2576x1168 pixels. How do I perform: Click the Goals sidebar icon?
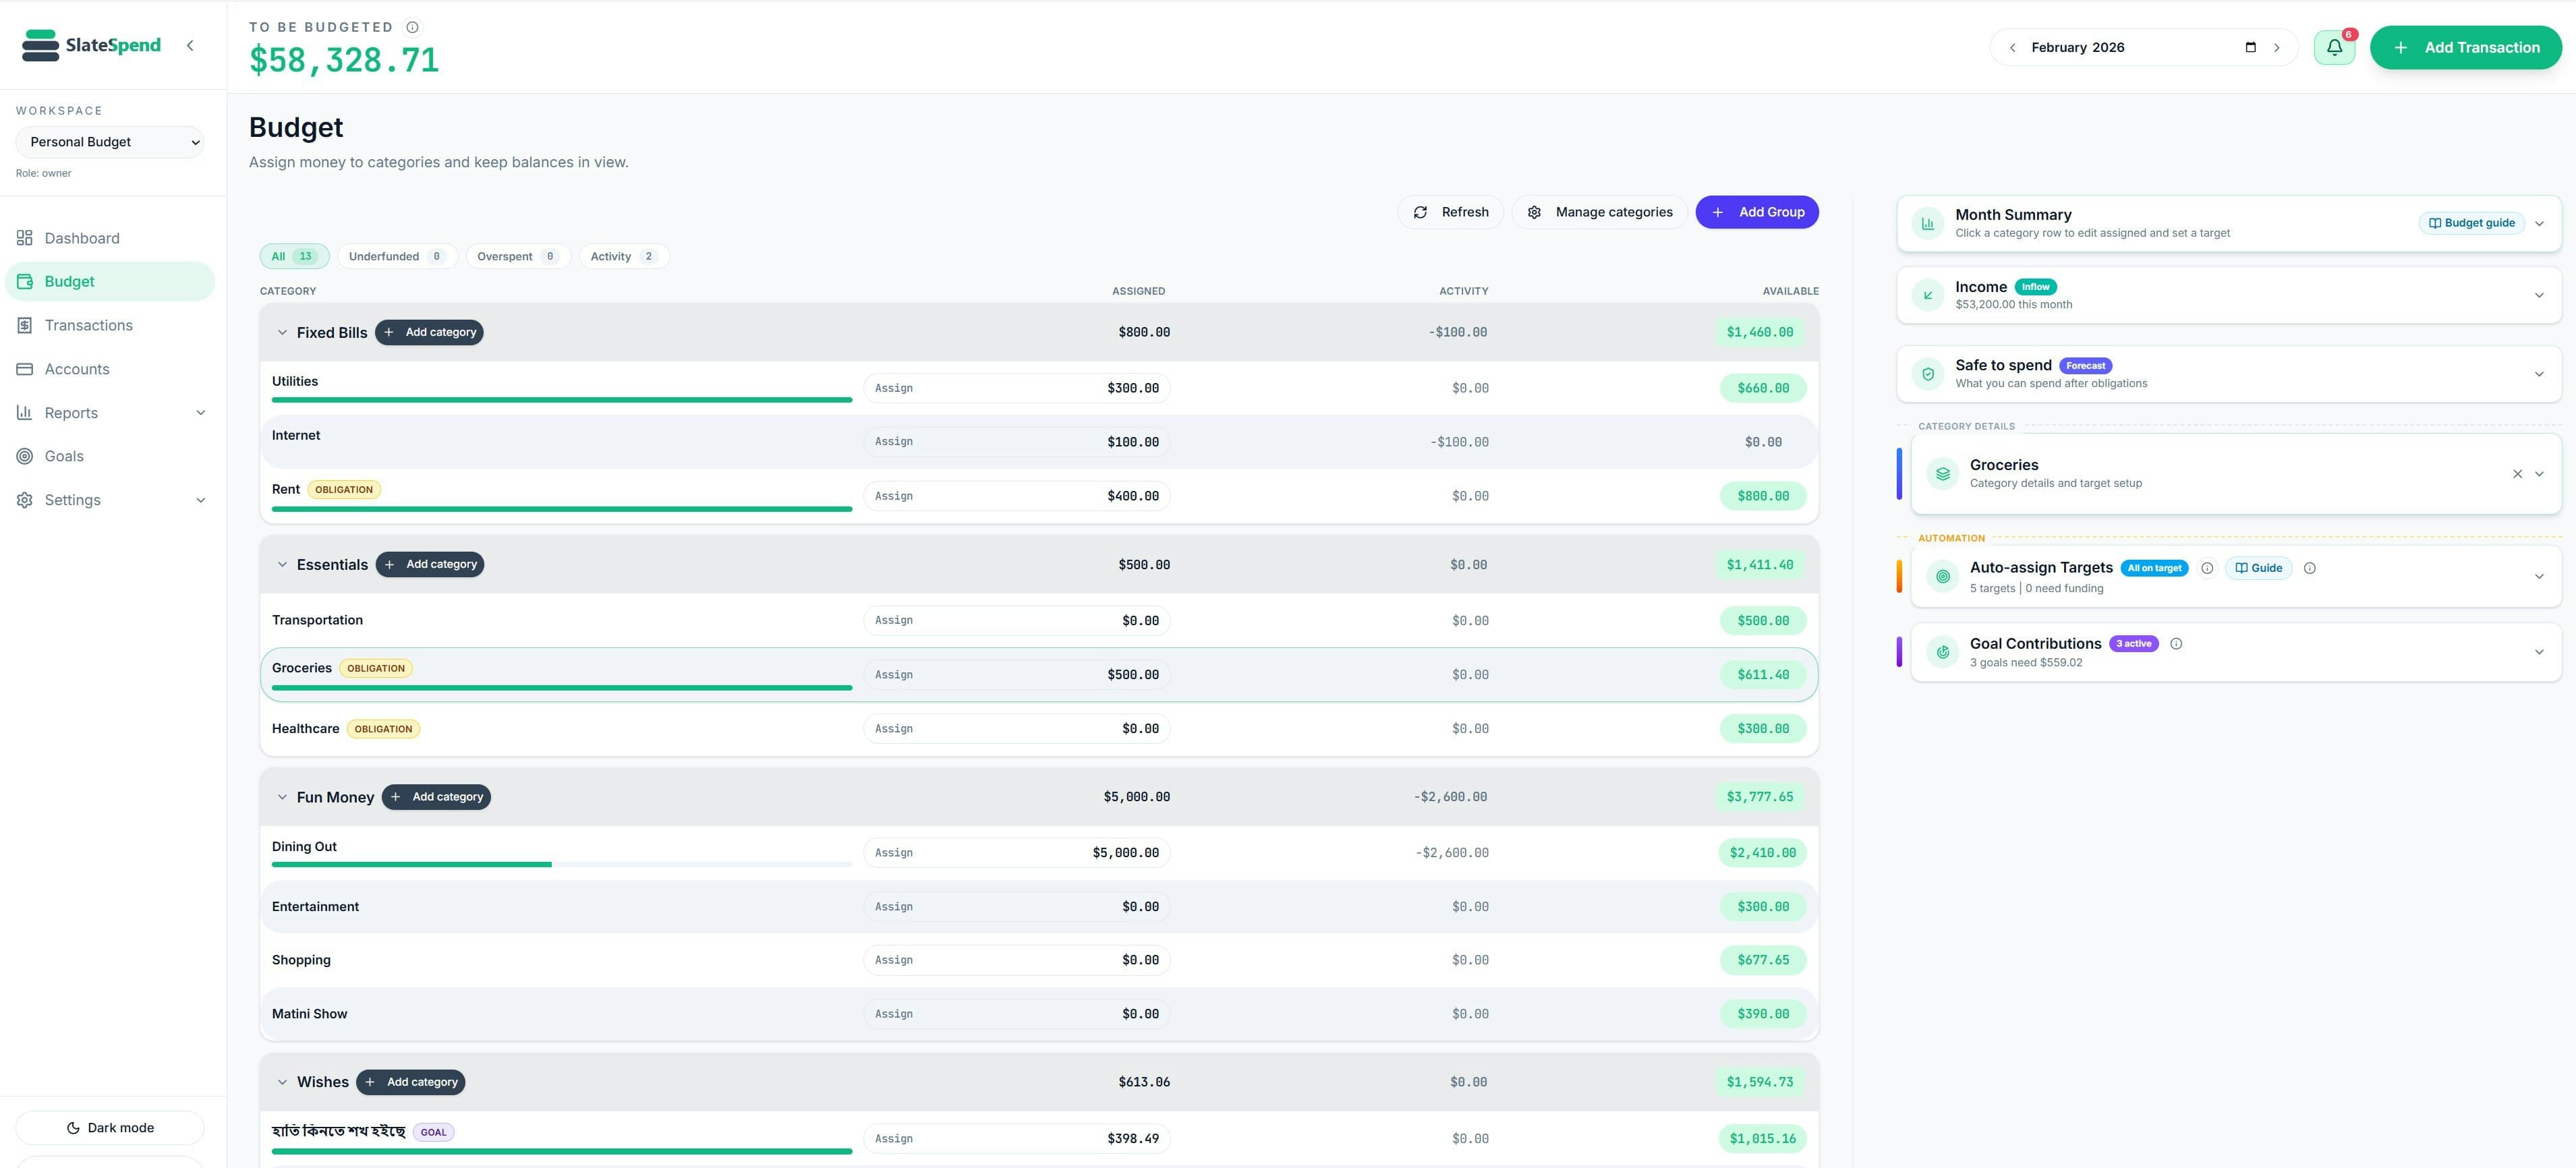tap(25, 456)
